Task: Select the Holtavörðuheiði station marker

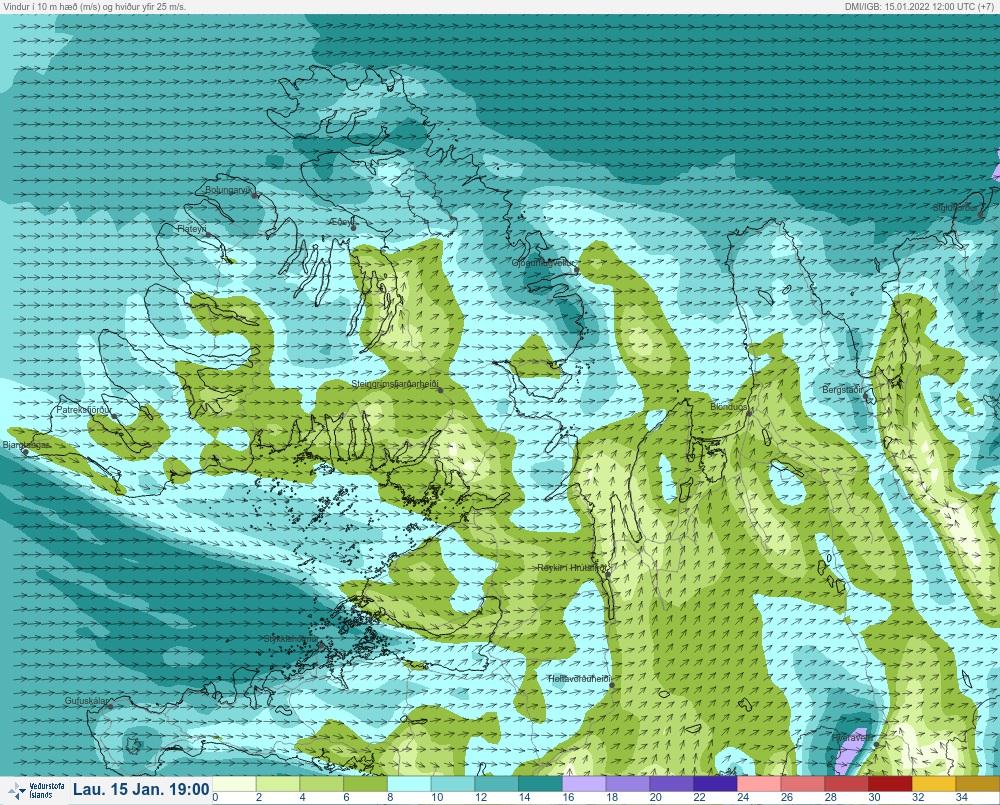Action: (x=612, y=686)
